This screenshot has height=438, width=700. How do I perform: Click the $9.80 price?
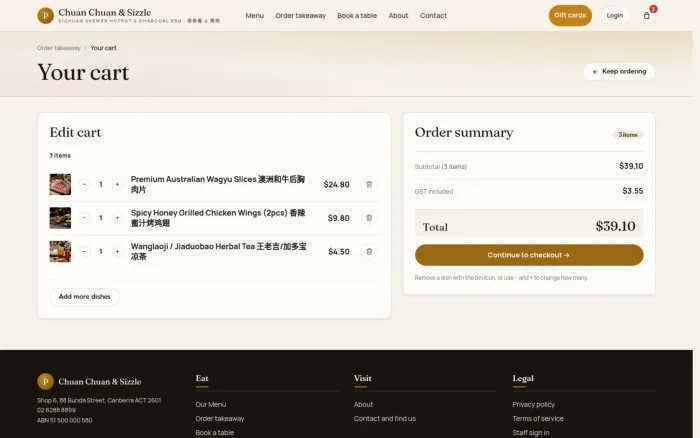point(338,218)
